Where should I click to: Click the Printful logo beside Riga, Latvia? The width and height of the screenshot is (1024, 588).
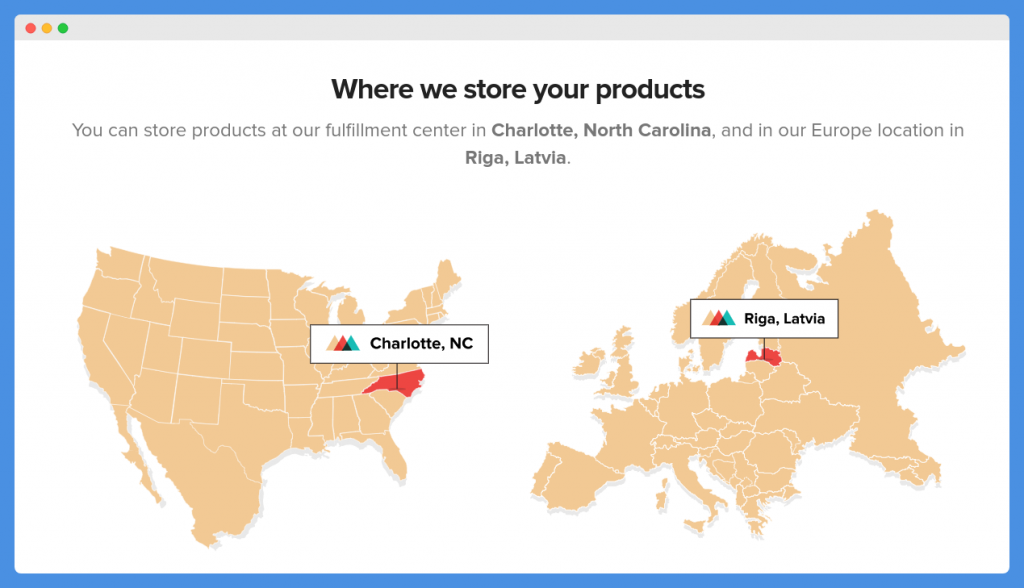point(718,318)
